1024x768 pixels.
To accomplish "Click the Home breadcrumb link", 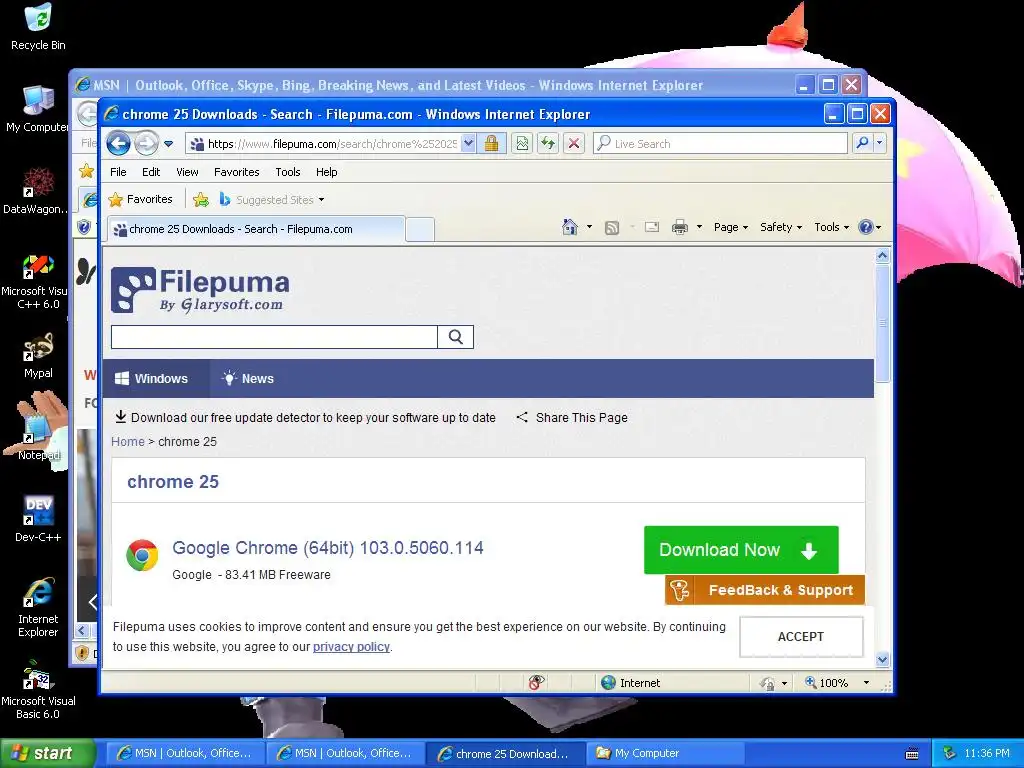I will coord(128,441).
